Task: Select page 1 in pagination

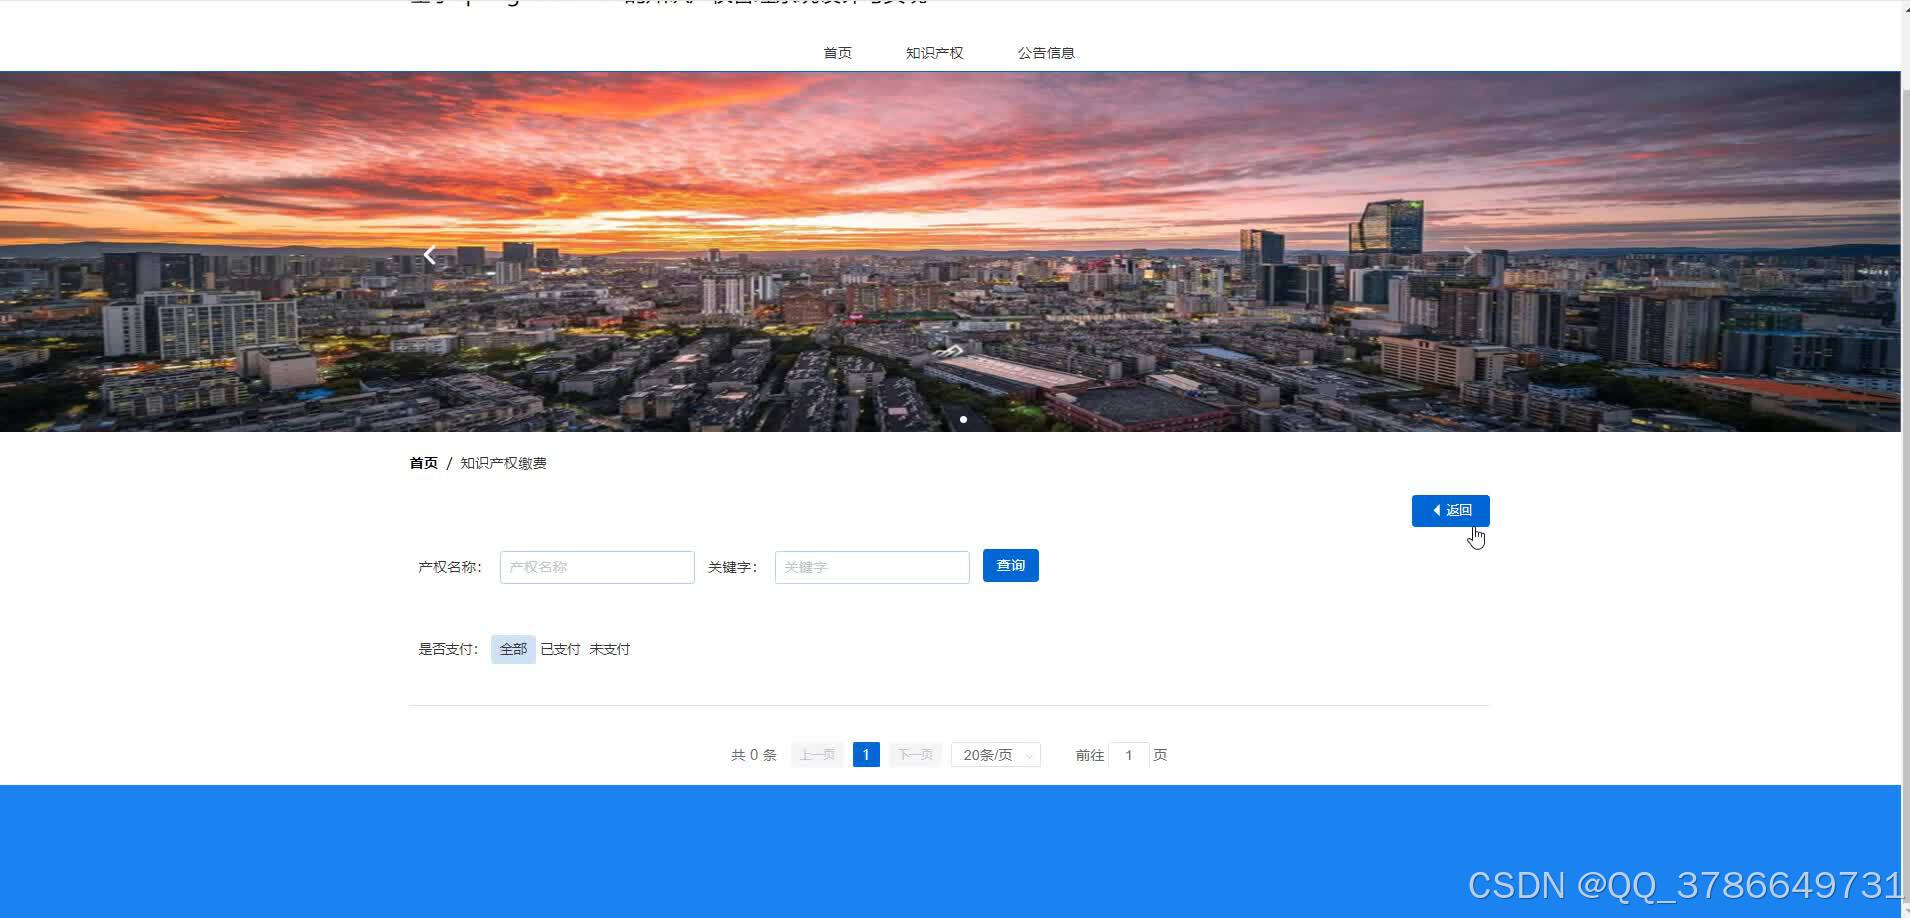Action: 865,754
